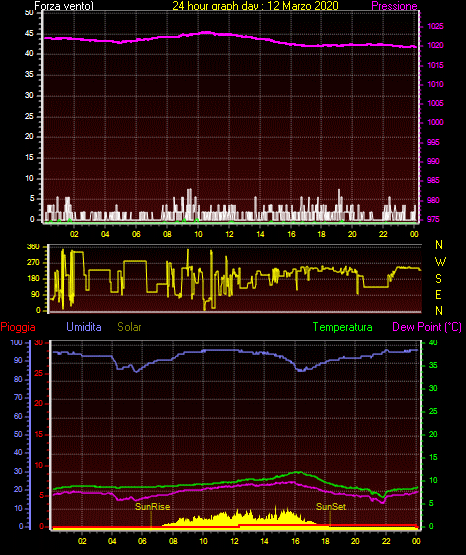466x555 pixels.
Task: Click the yellow 'E' compass label
Action: (438, 294)
